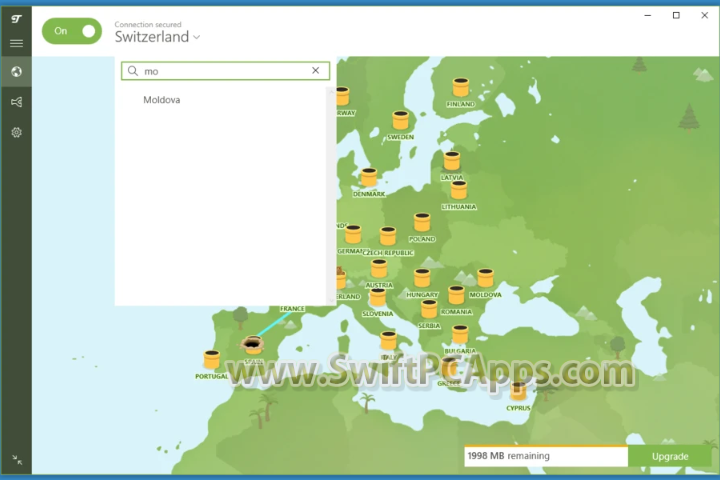720x480 pixels.
Task: Click the TunnelBear logo icon
Action: click(x=17, y=19)
